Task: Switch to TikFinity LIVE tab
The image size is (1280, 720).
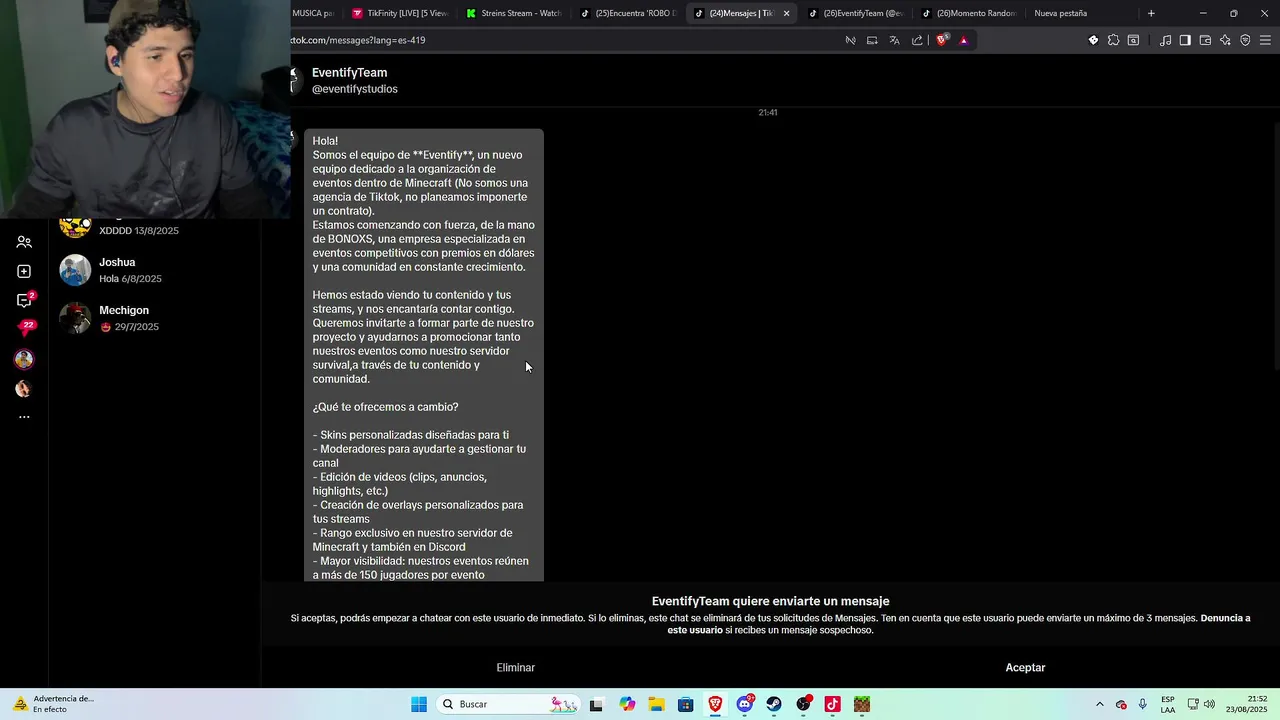Action: click(x=398, y=13)
